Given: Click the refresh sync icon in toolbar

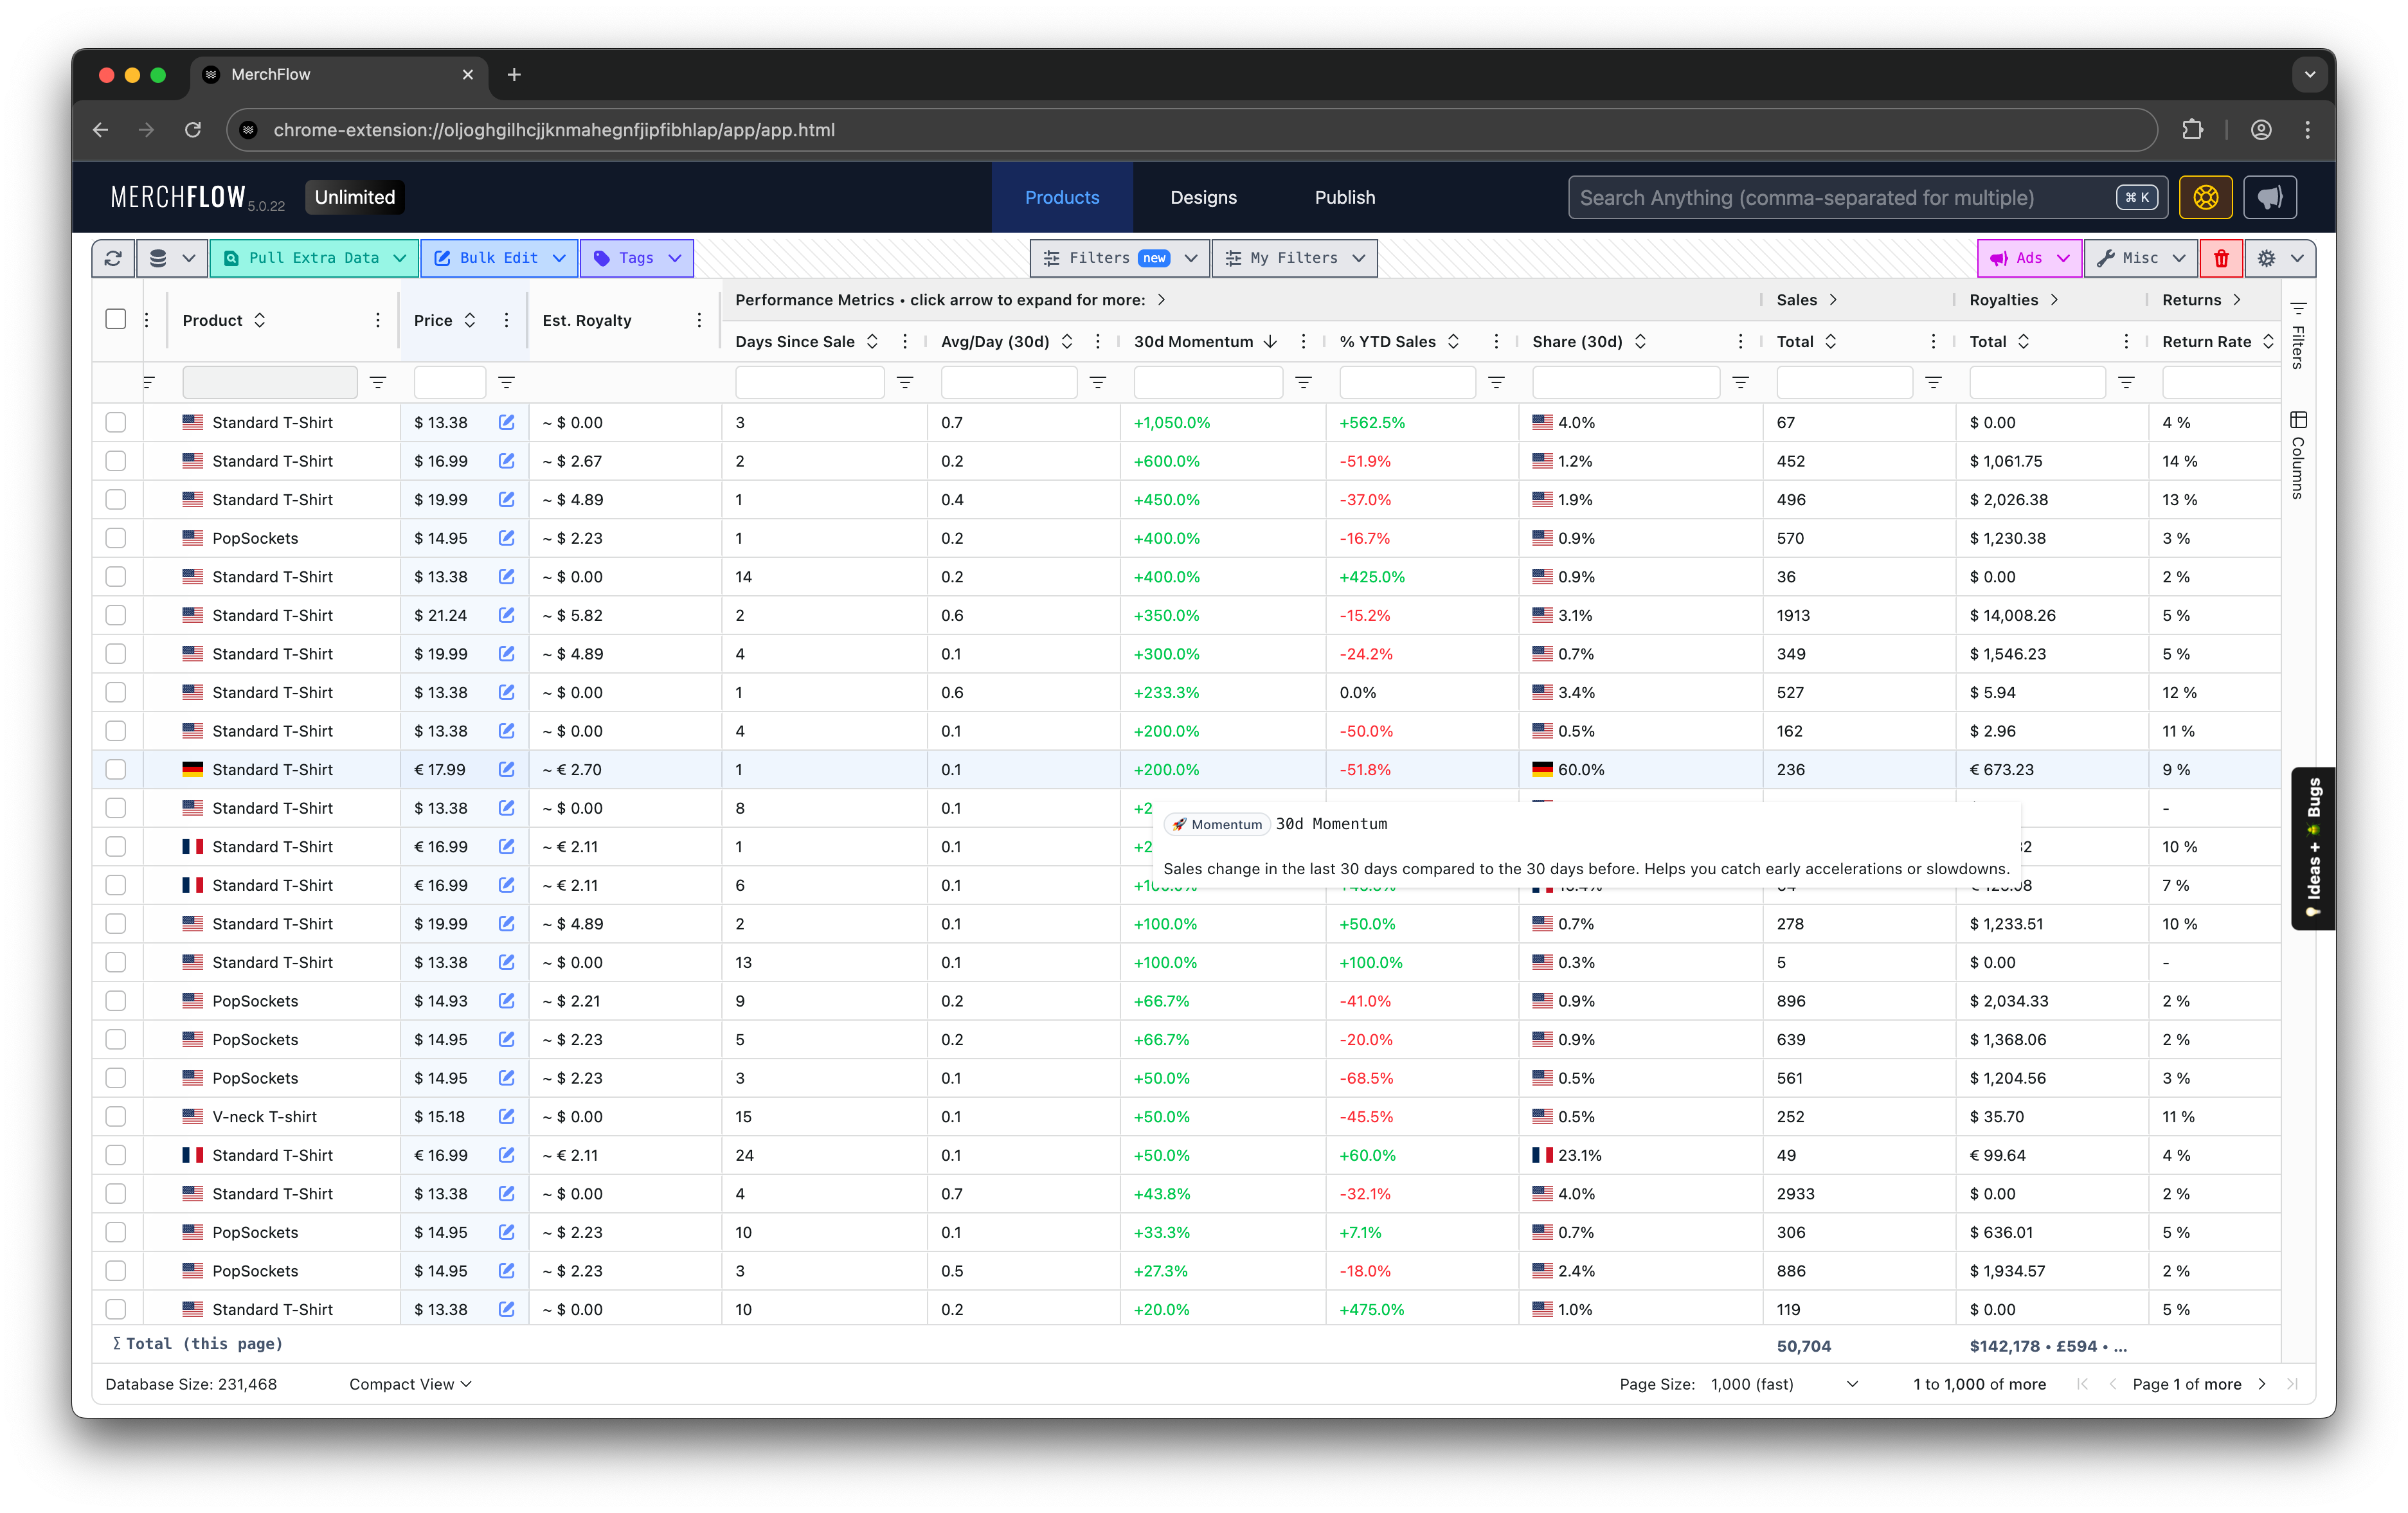Looking at the screenshot, I should pyautogui.click(x=113, y=258).
